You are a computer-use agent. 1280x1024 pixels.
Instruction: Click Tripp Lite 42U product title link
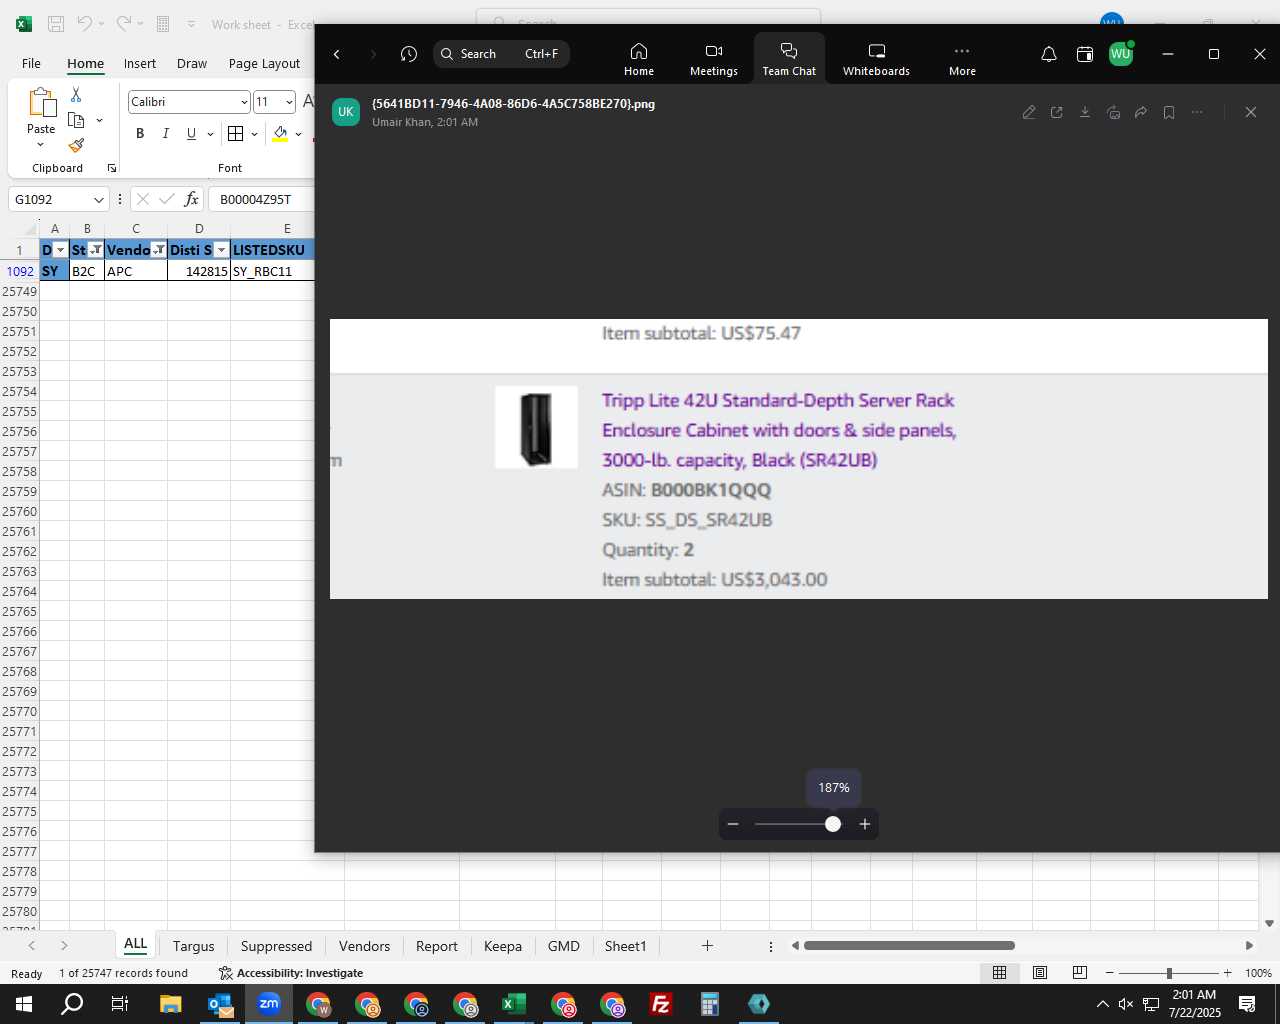click(x=779, y=430)
